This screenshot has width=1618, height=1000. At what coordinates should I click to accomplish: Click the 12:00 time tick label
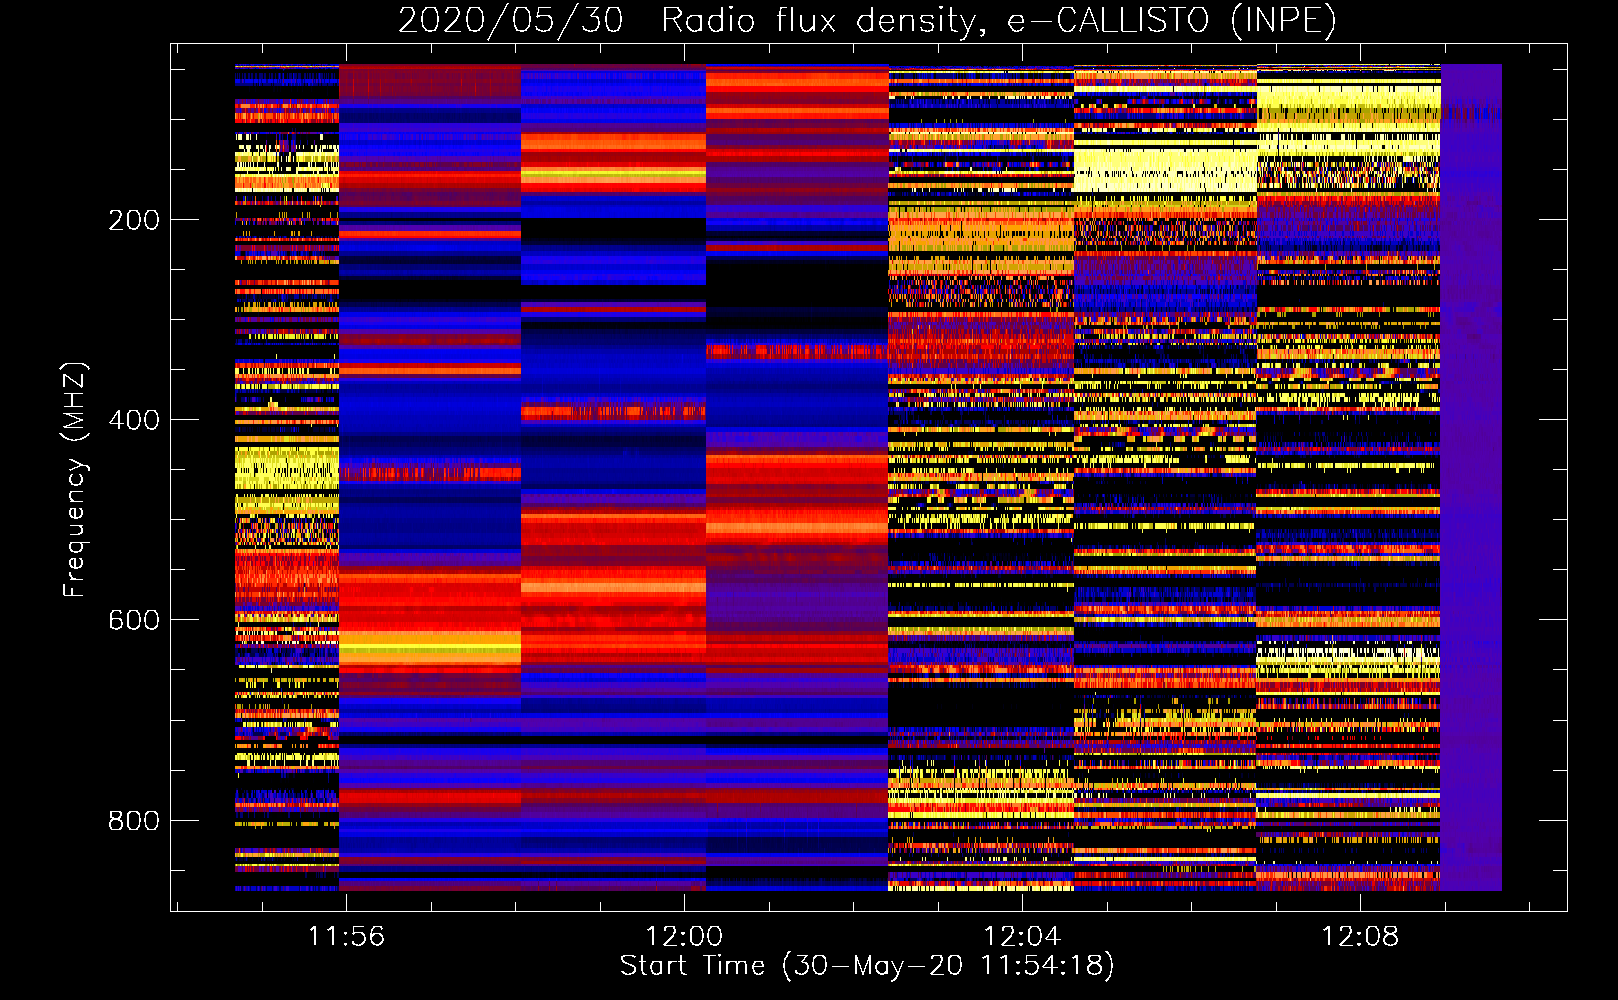(684, 937)
